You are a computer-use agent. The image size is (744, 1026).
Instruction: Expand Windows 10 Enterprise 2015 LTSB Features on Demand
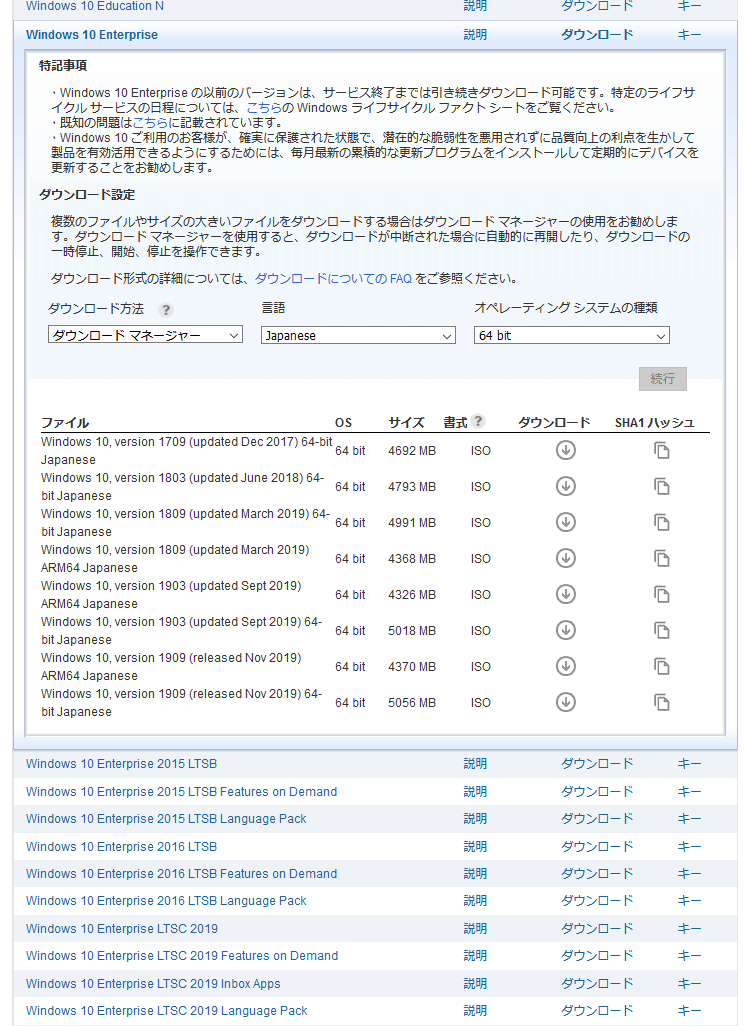(181, 792)
